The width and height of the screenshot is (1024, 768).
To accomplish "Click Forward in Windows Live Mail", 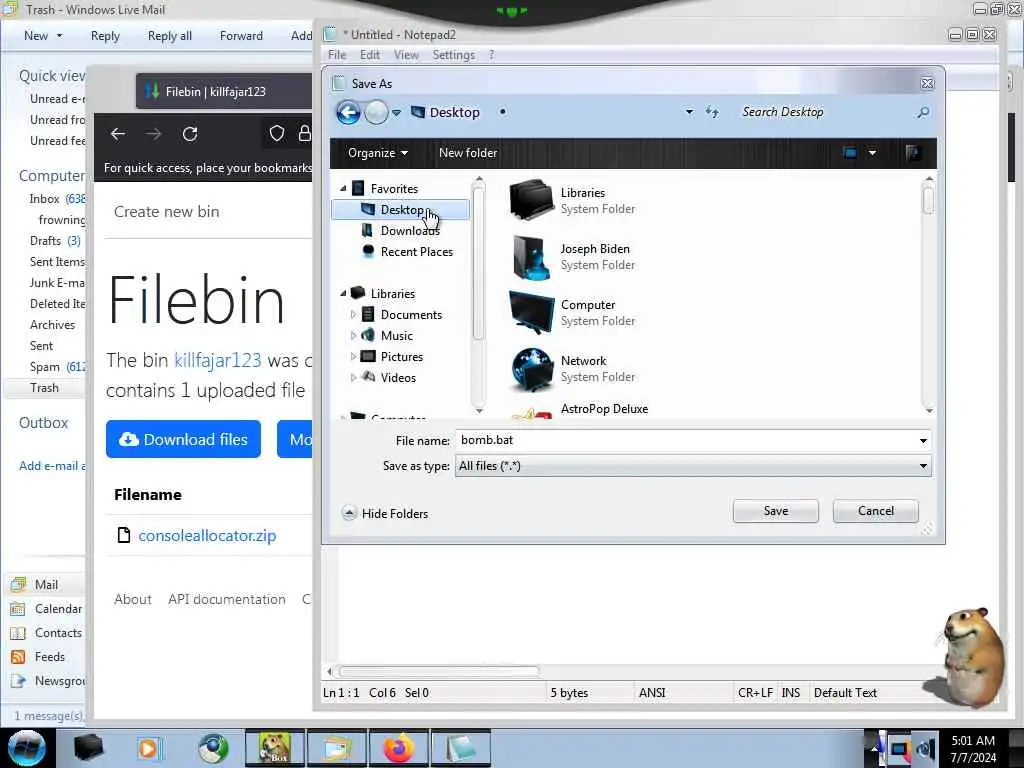I will click(x=241, y=36).
